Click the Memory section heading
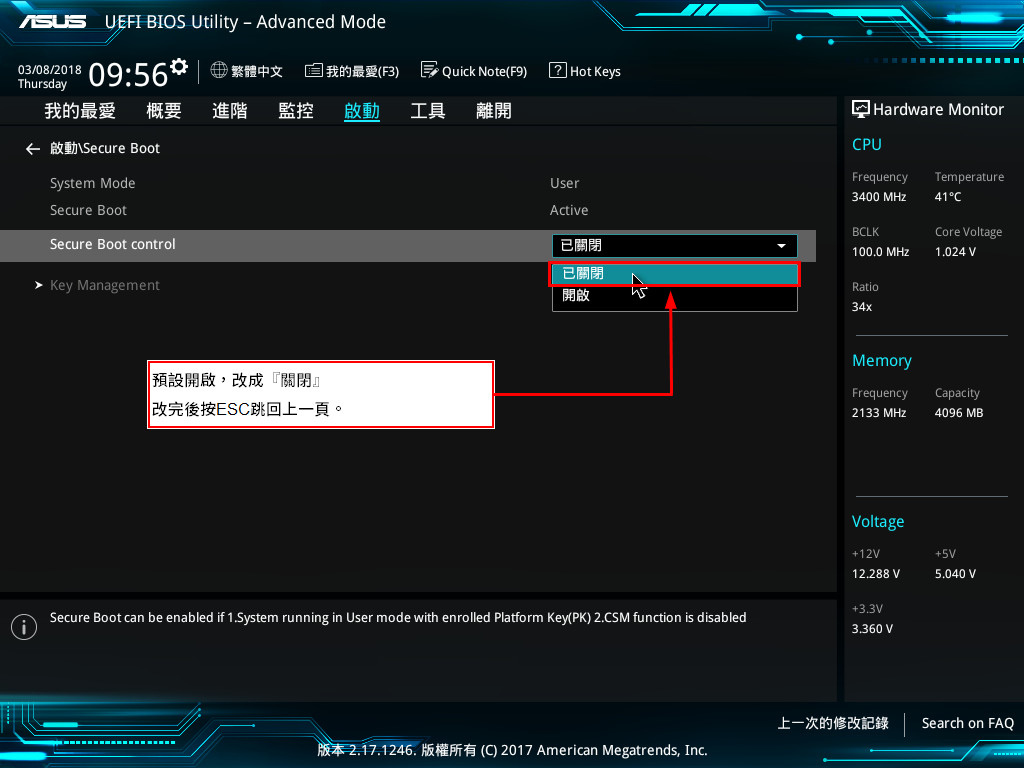The image size is (1024, 768). [882, 360]
